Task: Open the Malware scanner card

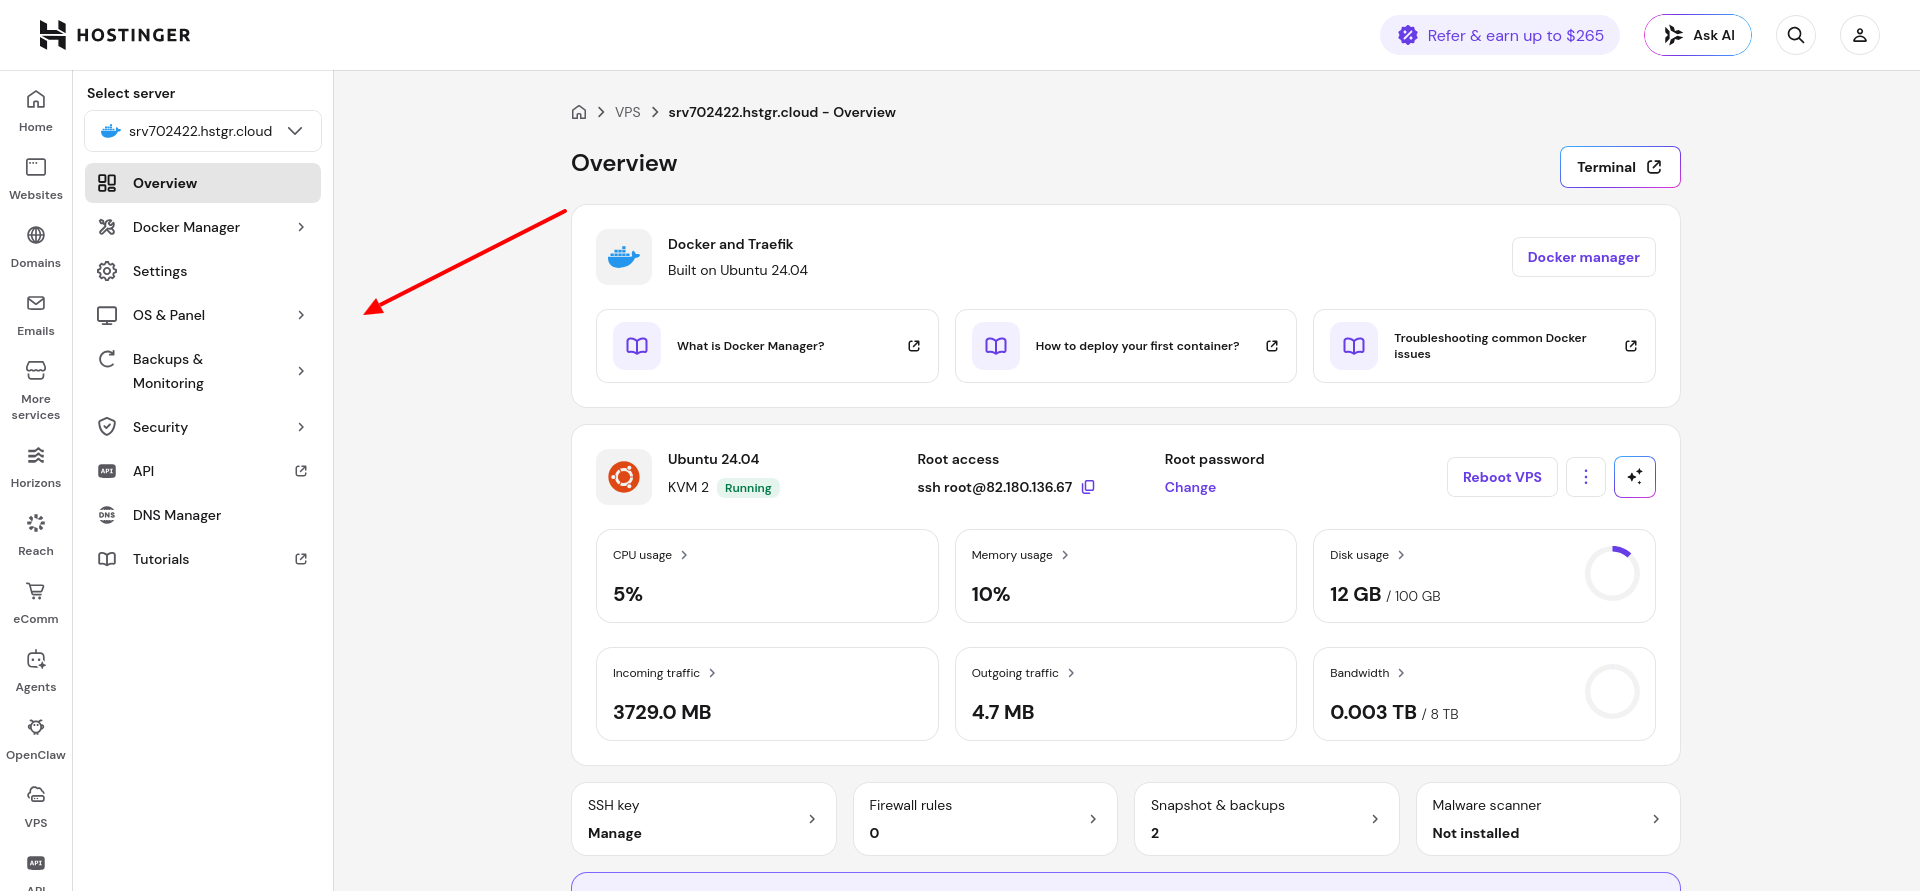Action: 1548,819
